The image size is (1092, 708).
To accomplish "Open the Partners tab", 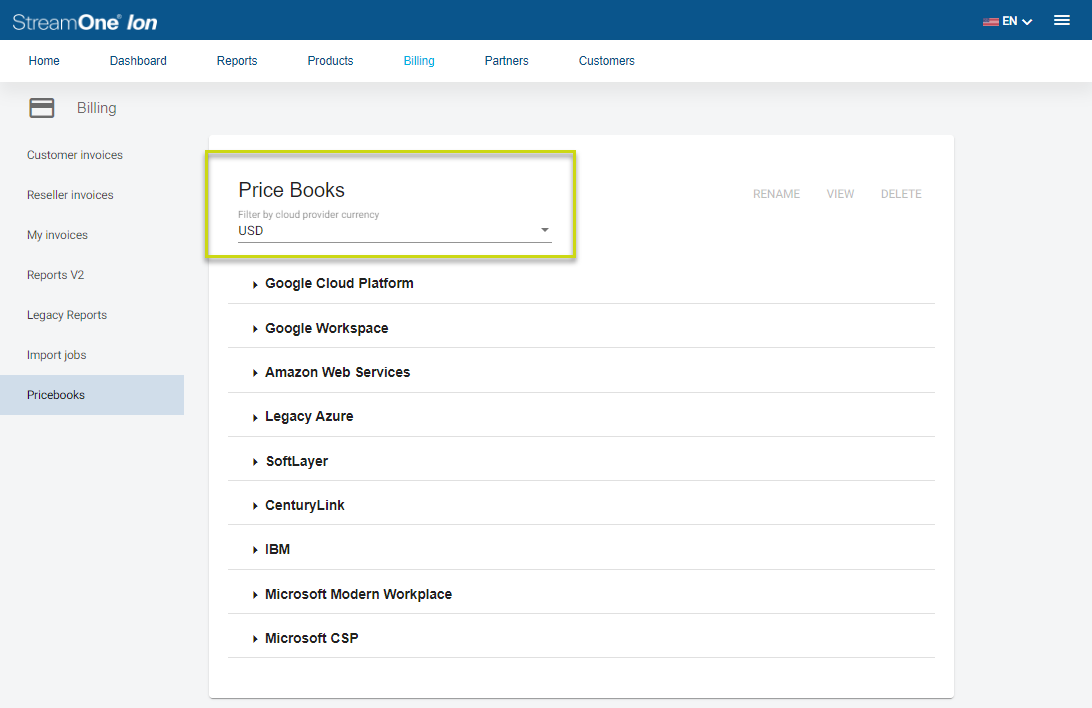I will 506,61.
